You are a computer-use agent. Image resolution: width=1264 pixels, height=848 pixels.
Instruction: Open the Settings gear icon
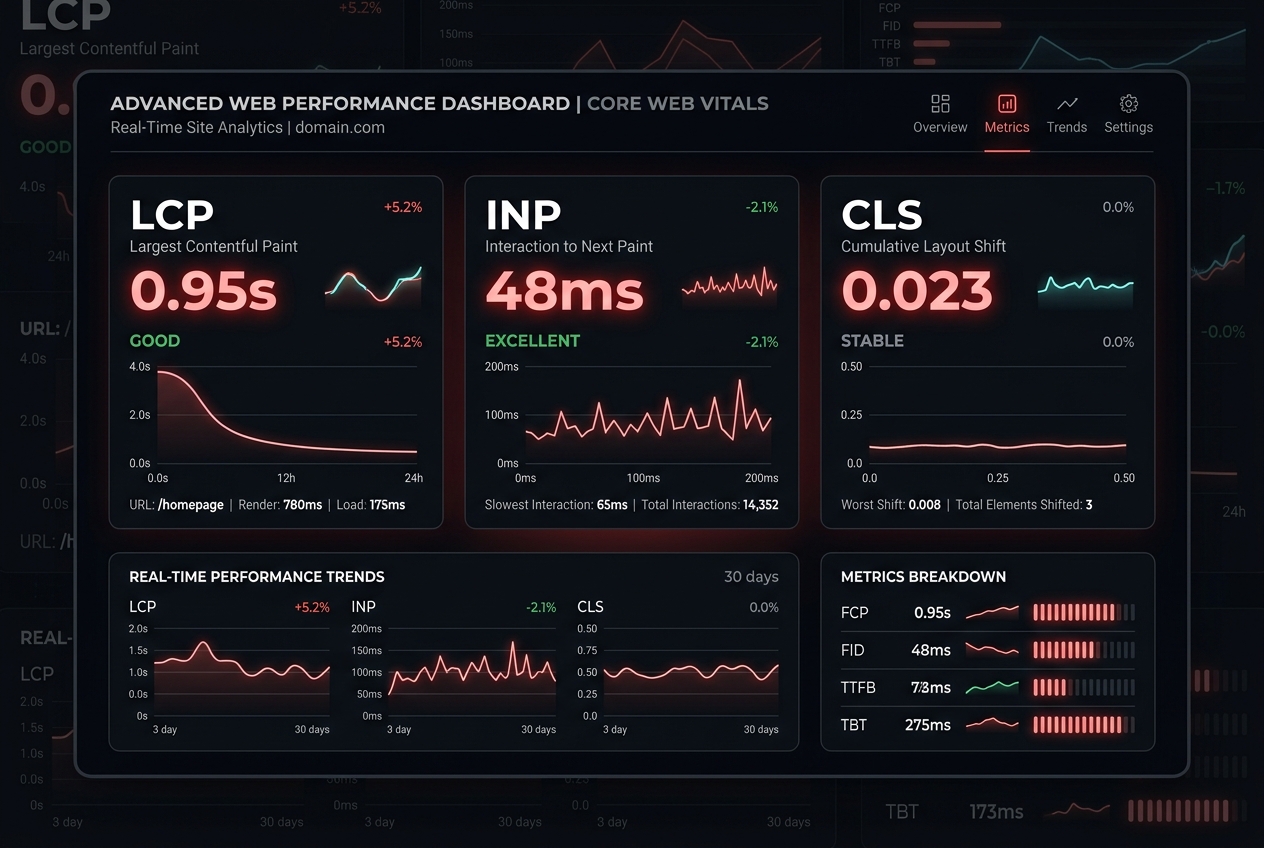tap(1129, 104)
